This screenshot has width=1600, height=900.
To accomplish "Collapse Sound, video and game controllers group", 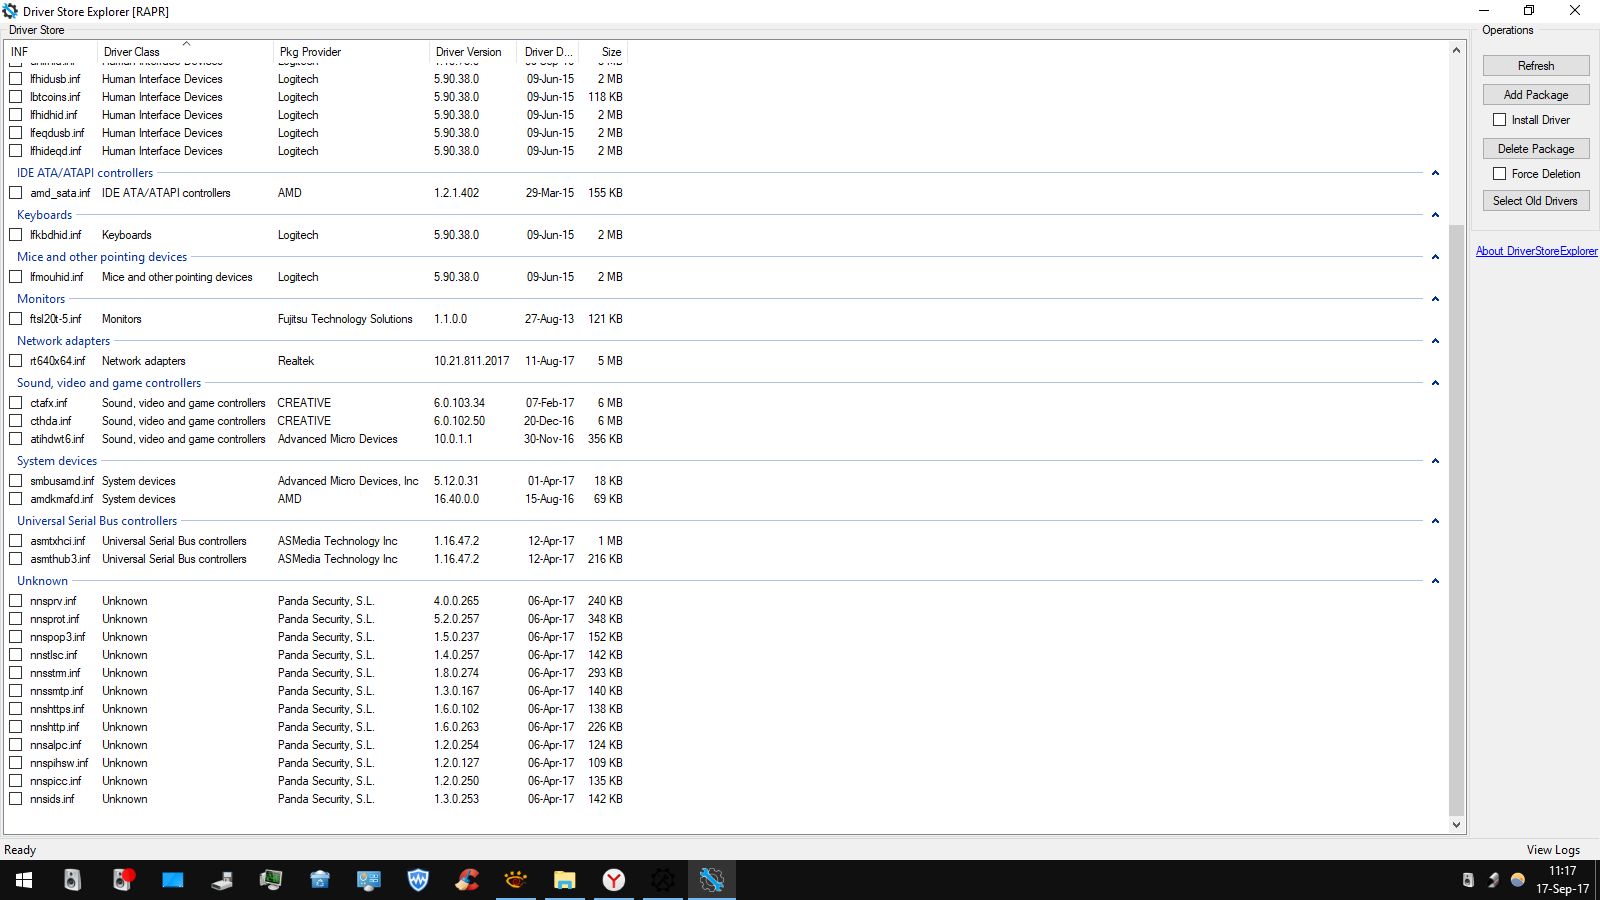I will pos(1435,383).
